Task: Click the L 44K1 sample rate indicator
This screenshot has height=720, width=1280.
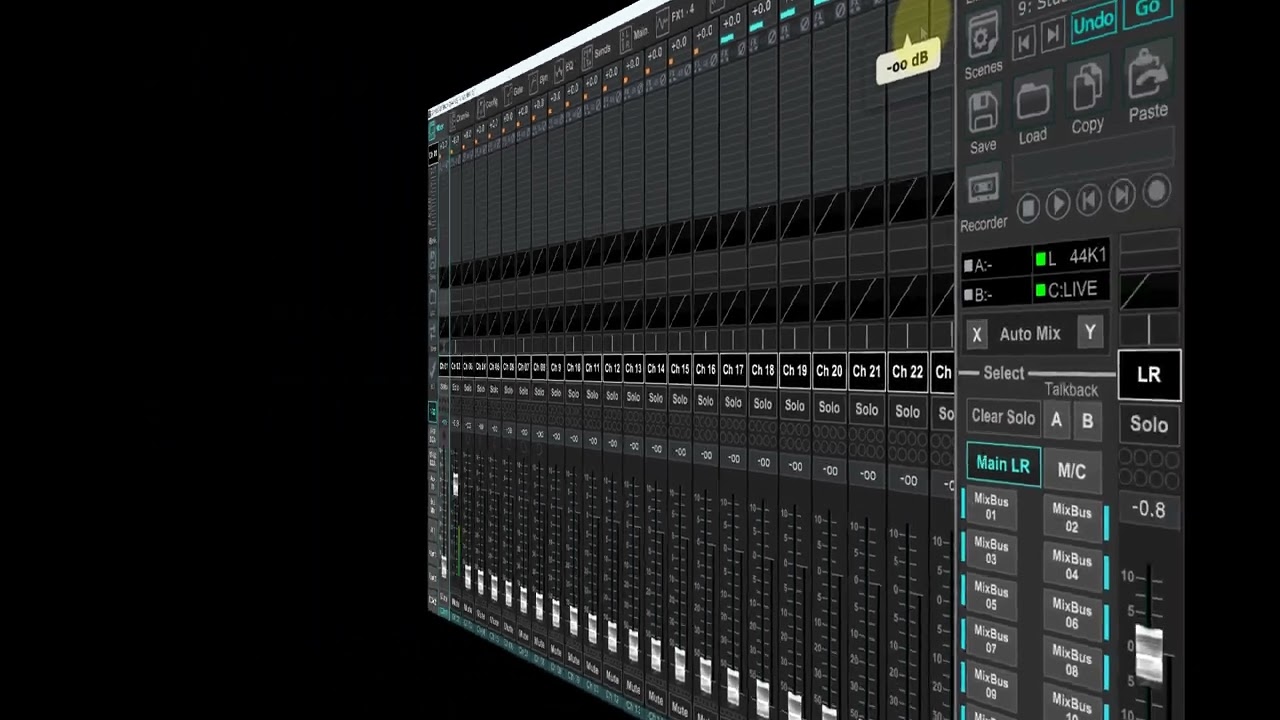Action: coord(1071,258)
